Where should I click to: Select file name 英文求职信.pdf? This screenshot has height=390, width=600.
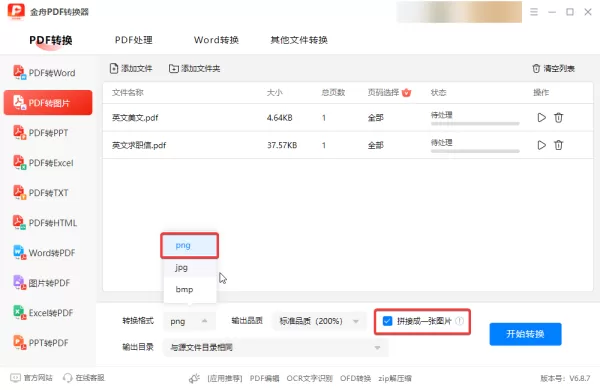(x=139, y=145)
